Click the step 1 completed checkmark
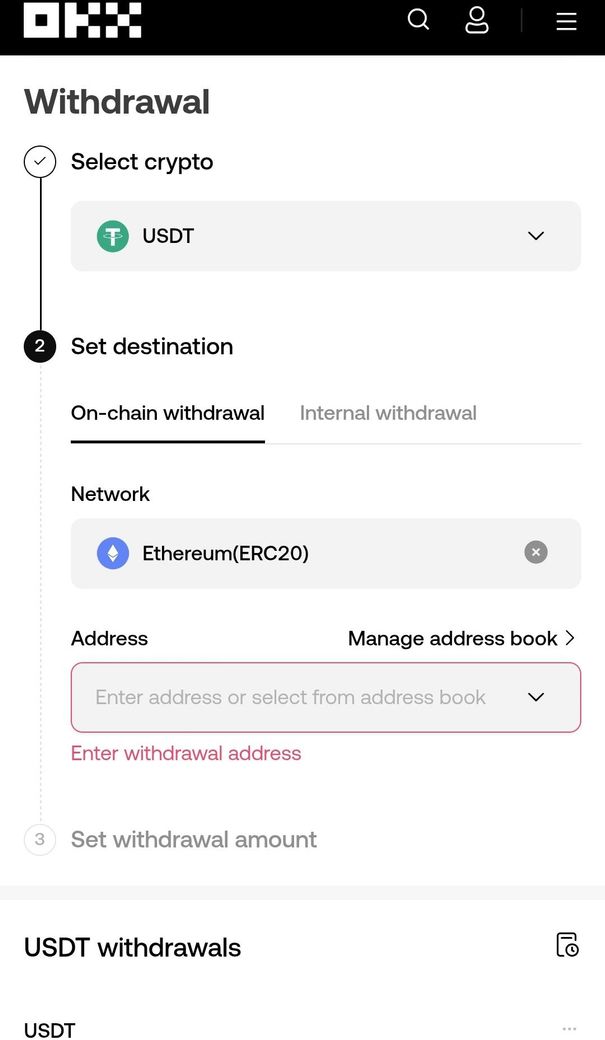 click(x=40, y=162)
